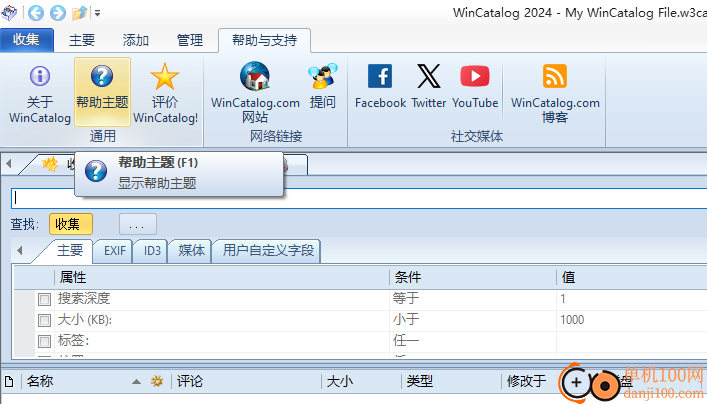The width and height of the screenshot is (707, 404).
Task: Enable the 大小 (KB) checkbox
Action: pyautogui.click(x=44, y=320)
